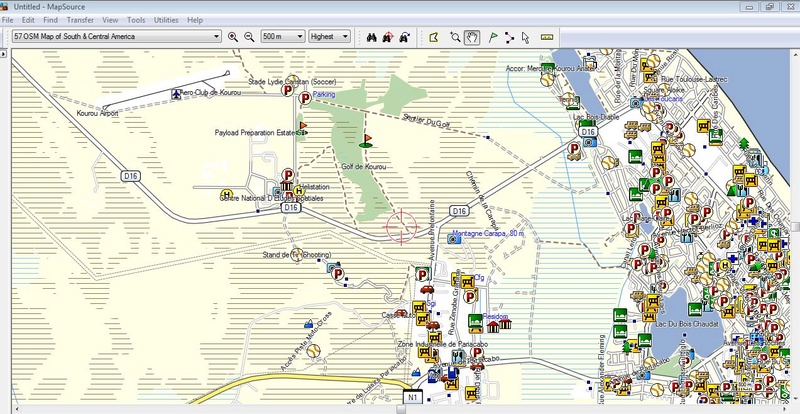
Task: Click the Zone Industrielle de Pariacabo label
Action: click(442, 344)
